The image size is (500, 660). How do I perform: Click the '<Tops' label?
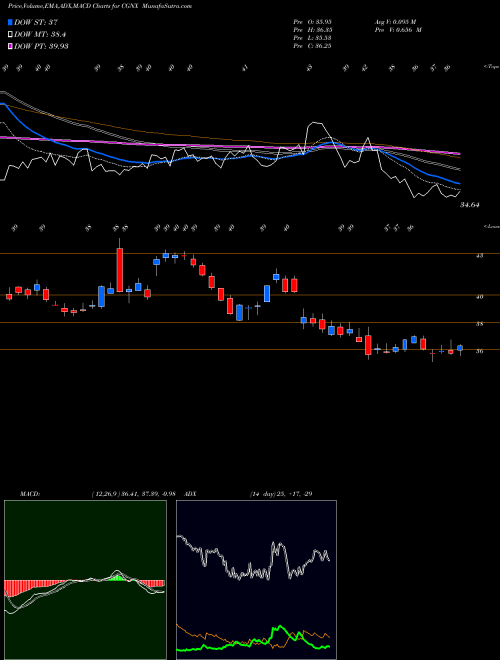(x=491, y=67)
